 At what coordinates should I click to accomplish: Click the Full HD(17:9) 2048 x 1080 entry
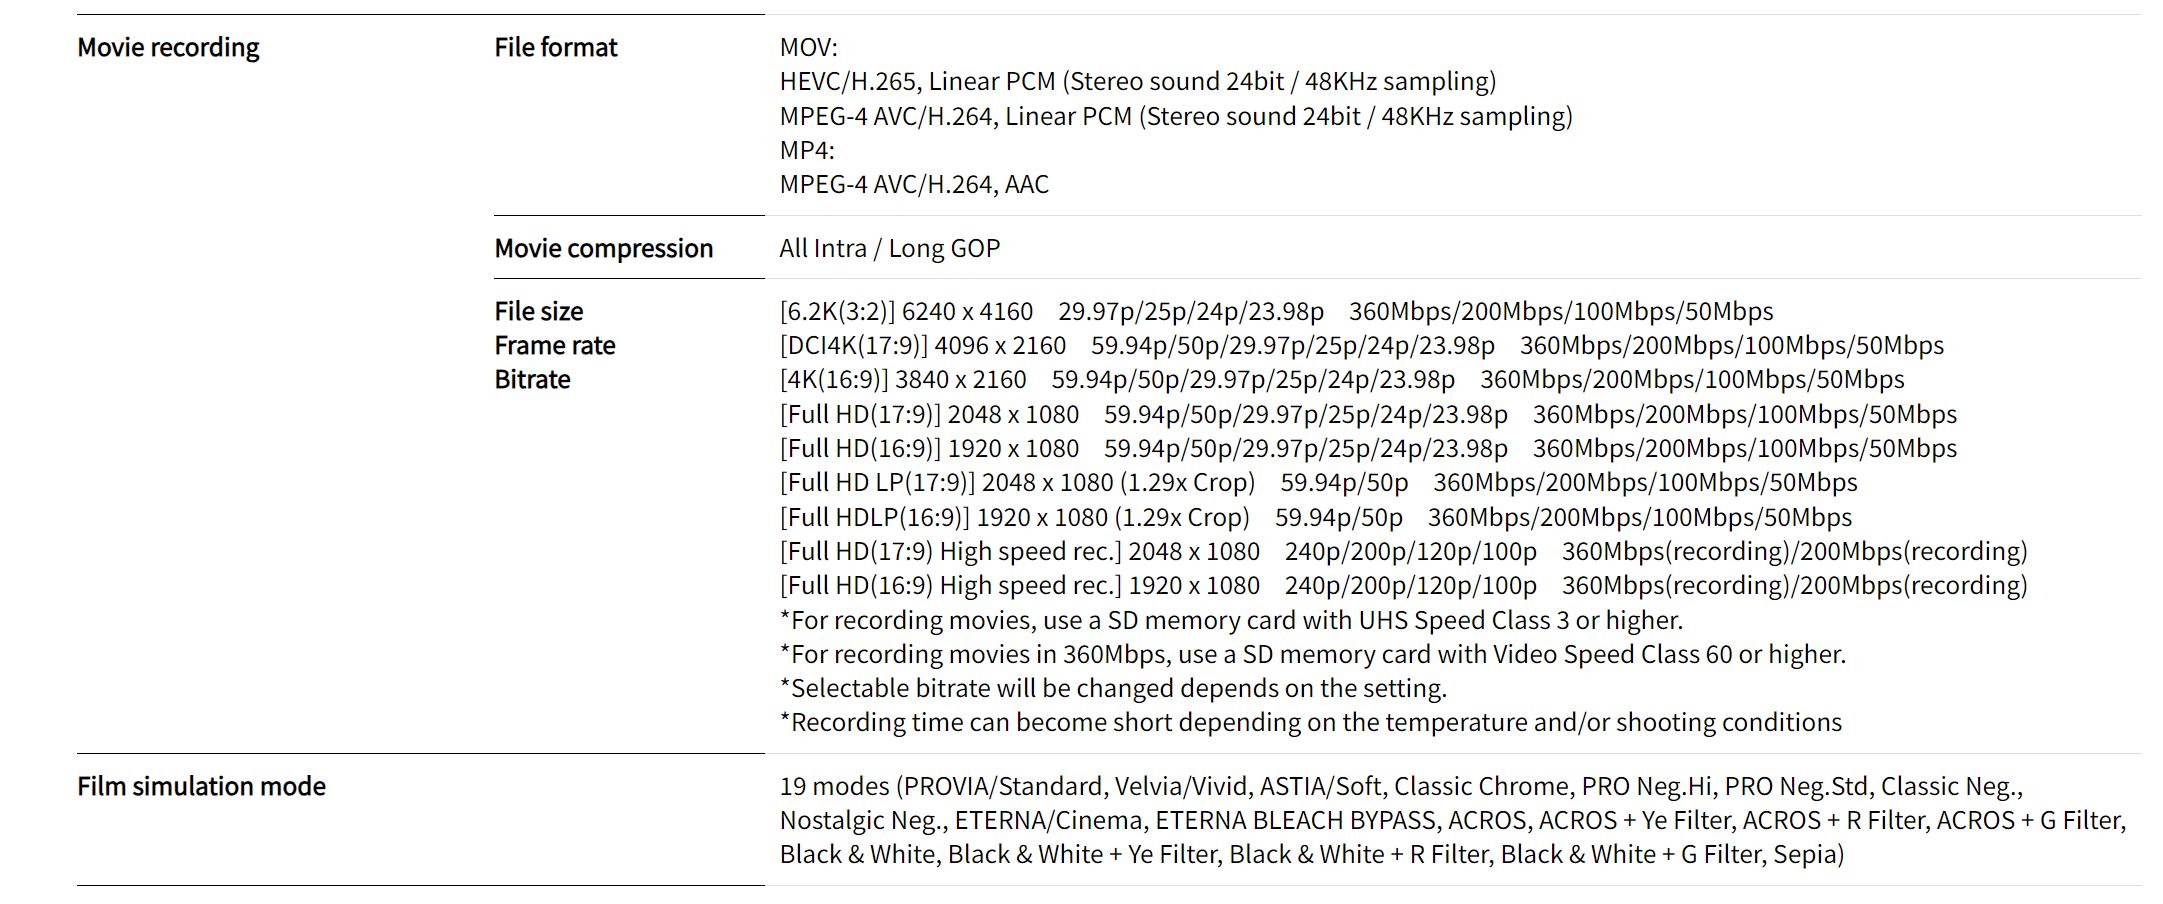click(x=1368, y=414)
